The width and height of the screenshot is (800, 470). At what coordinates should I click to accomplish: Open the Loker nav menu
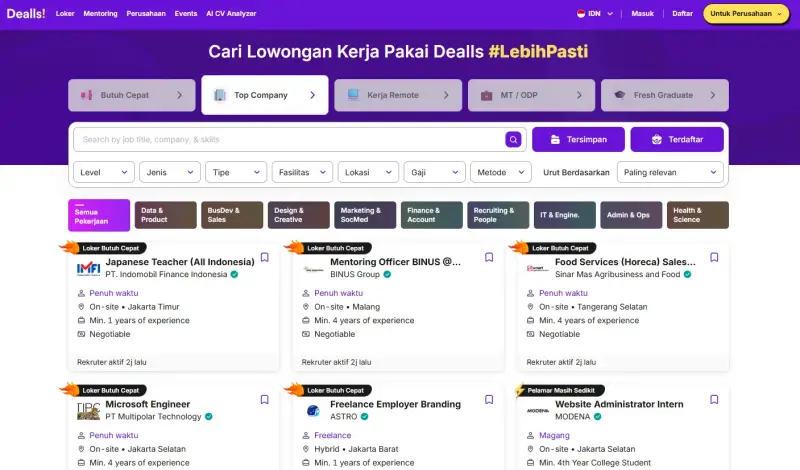[x=65, y=14]
